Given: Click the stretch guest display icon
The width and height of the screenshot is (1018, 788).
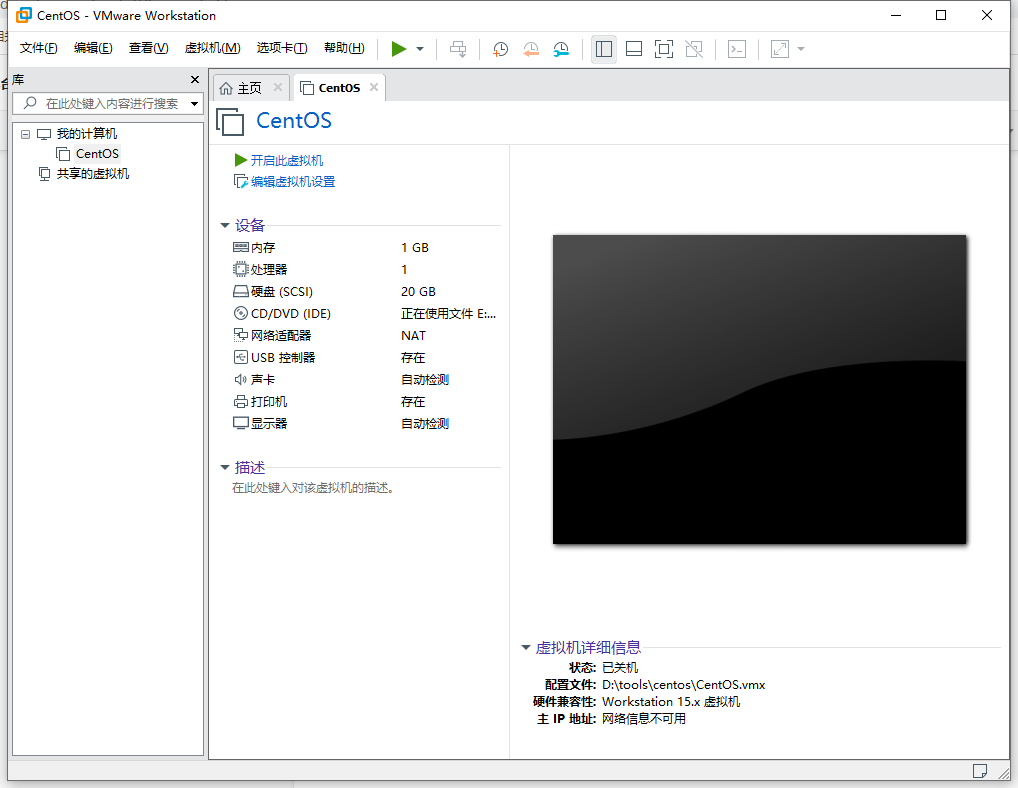Looking at the screenshot, I should coord(780,49).
